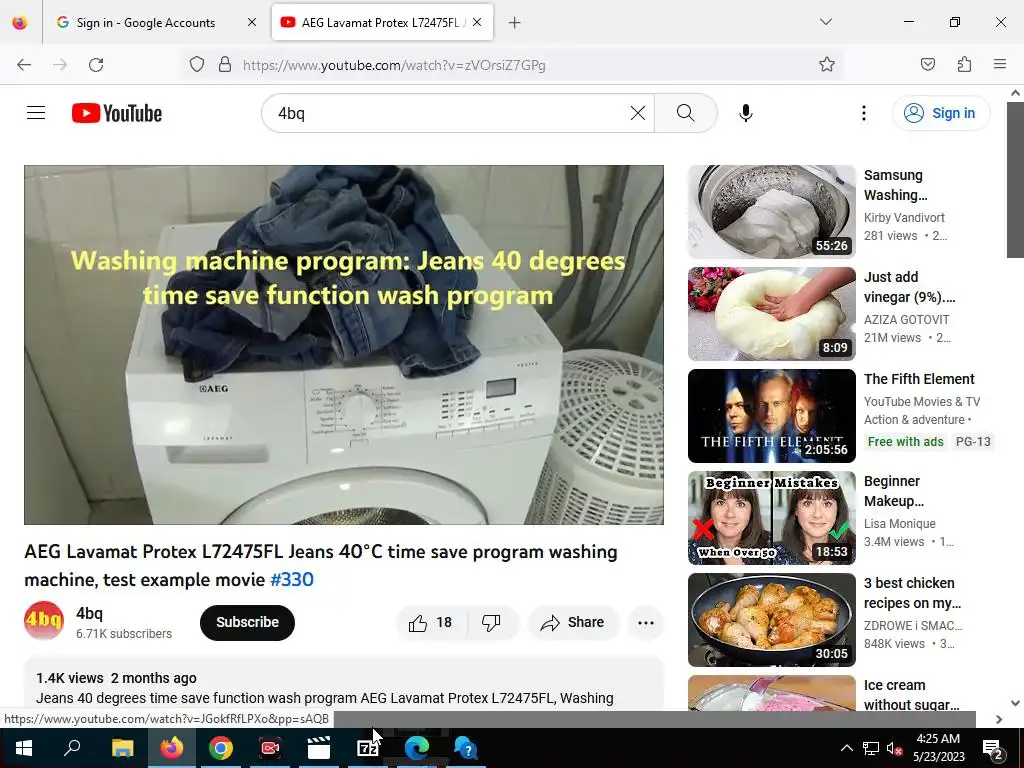
Task: Open Beginner Makeup Mistakes thumbnail
Action: coord(772,517)
